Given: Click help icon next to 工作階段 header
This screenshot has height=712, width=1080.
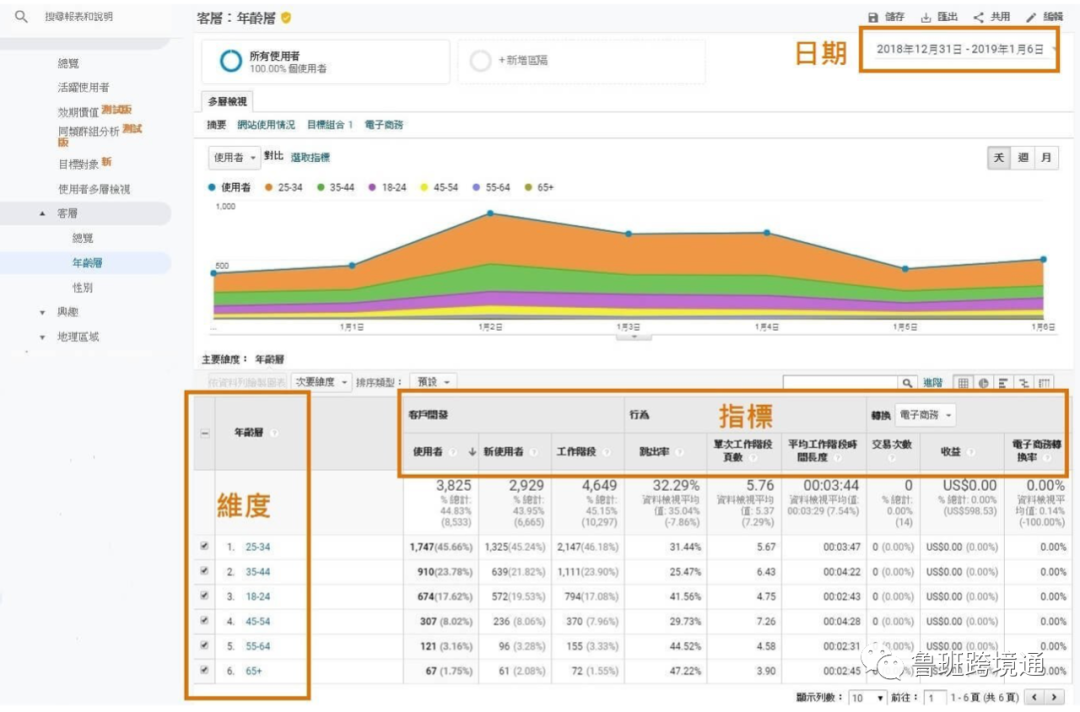Looking at the screenshot, I should pos(606,452).
